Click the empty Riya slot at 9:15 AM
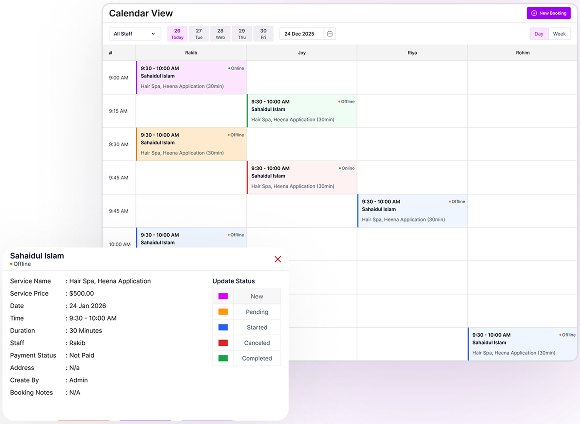Viewport: 580px width, 424px height. pyautogui.click(x=412, y=111)
